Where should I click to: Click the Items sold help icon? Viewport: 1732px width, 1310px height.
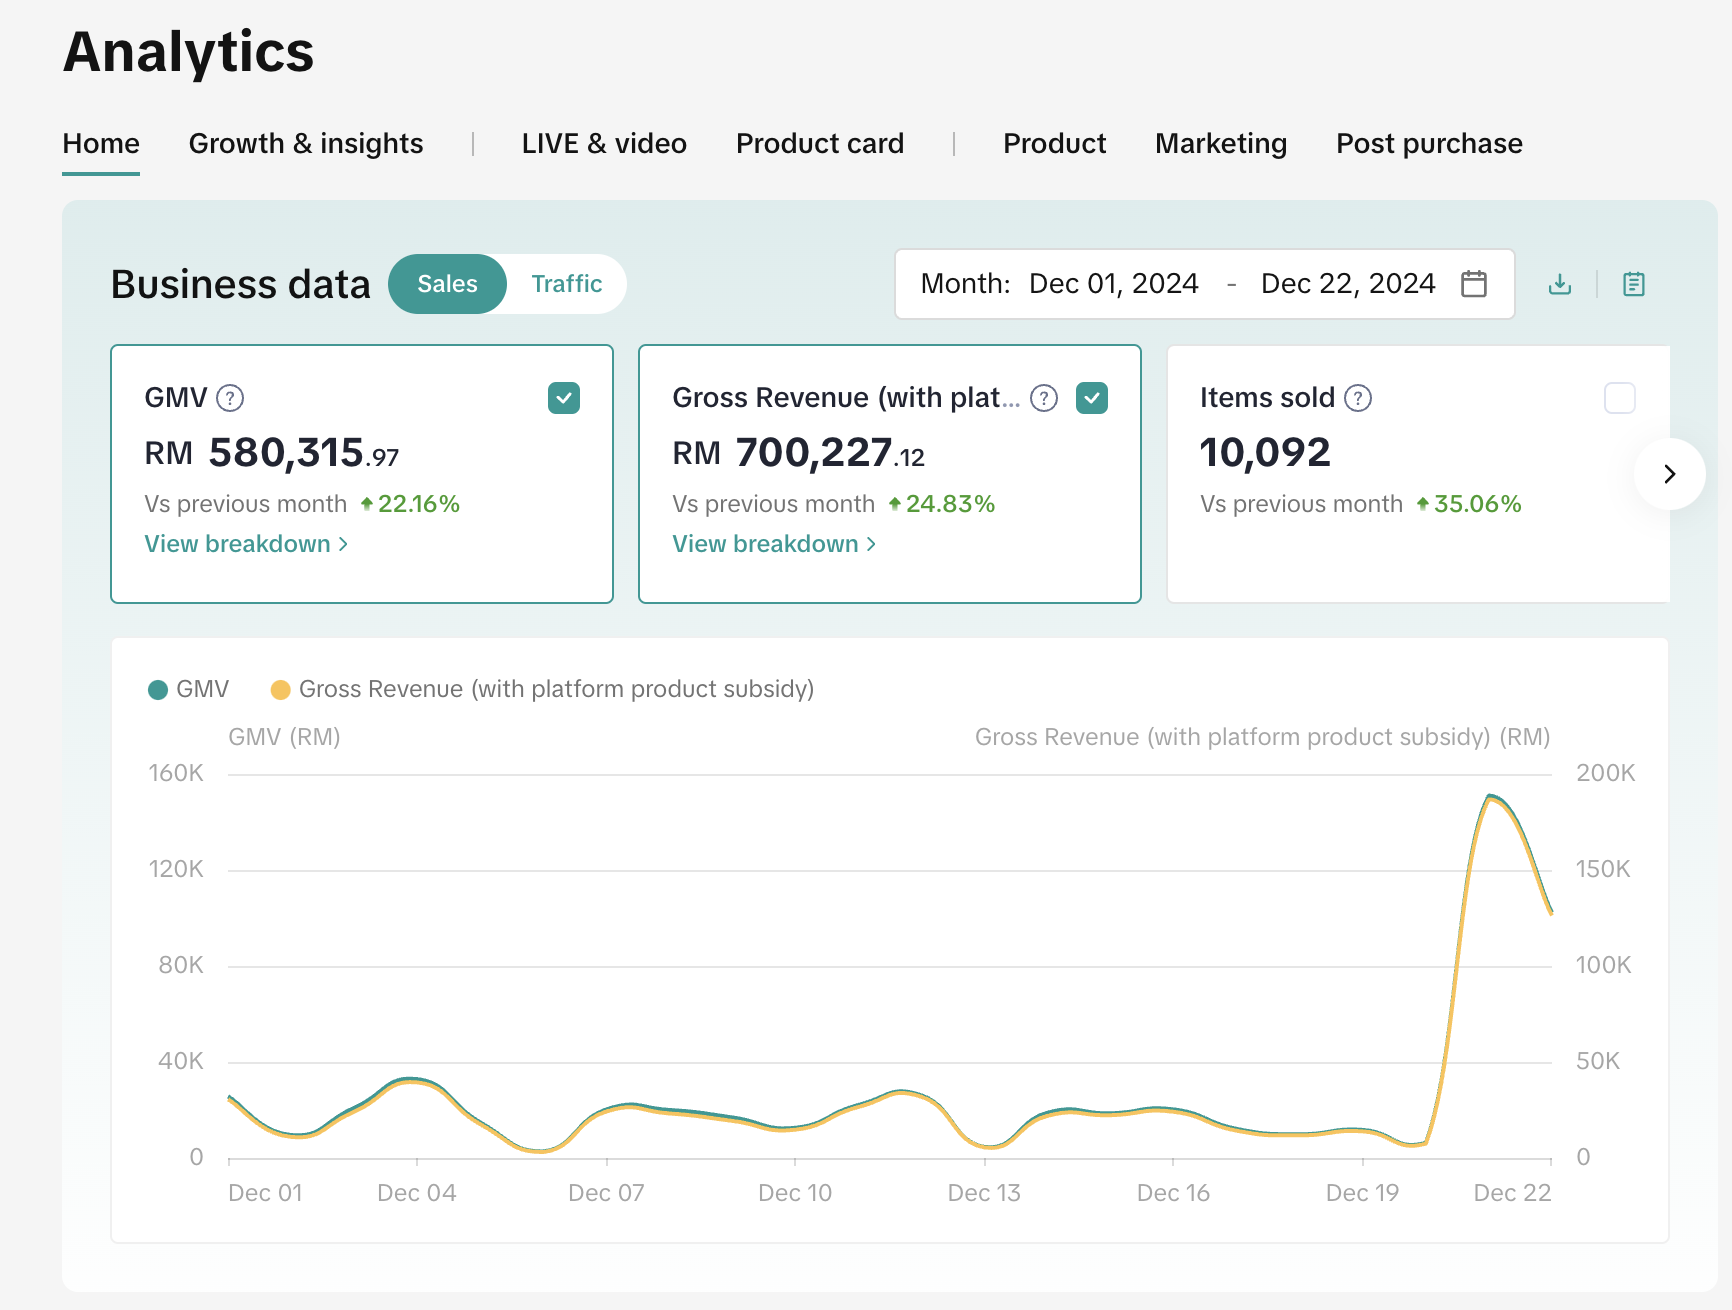(x=1358, y=398)
